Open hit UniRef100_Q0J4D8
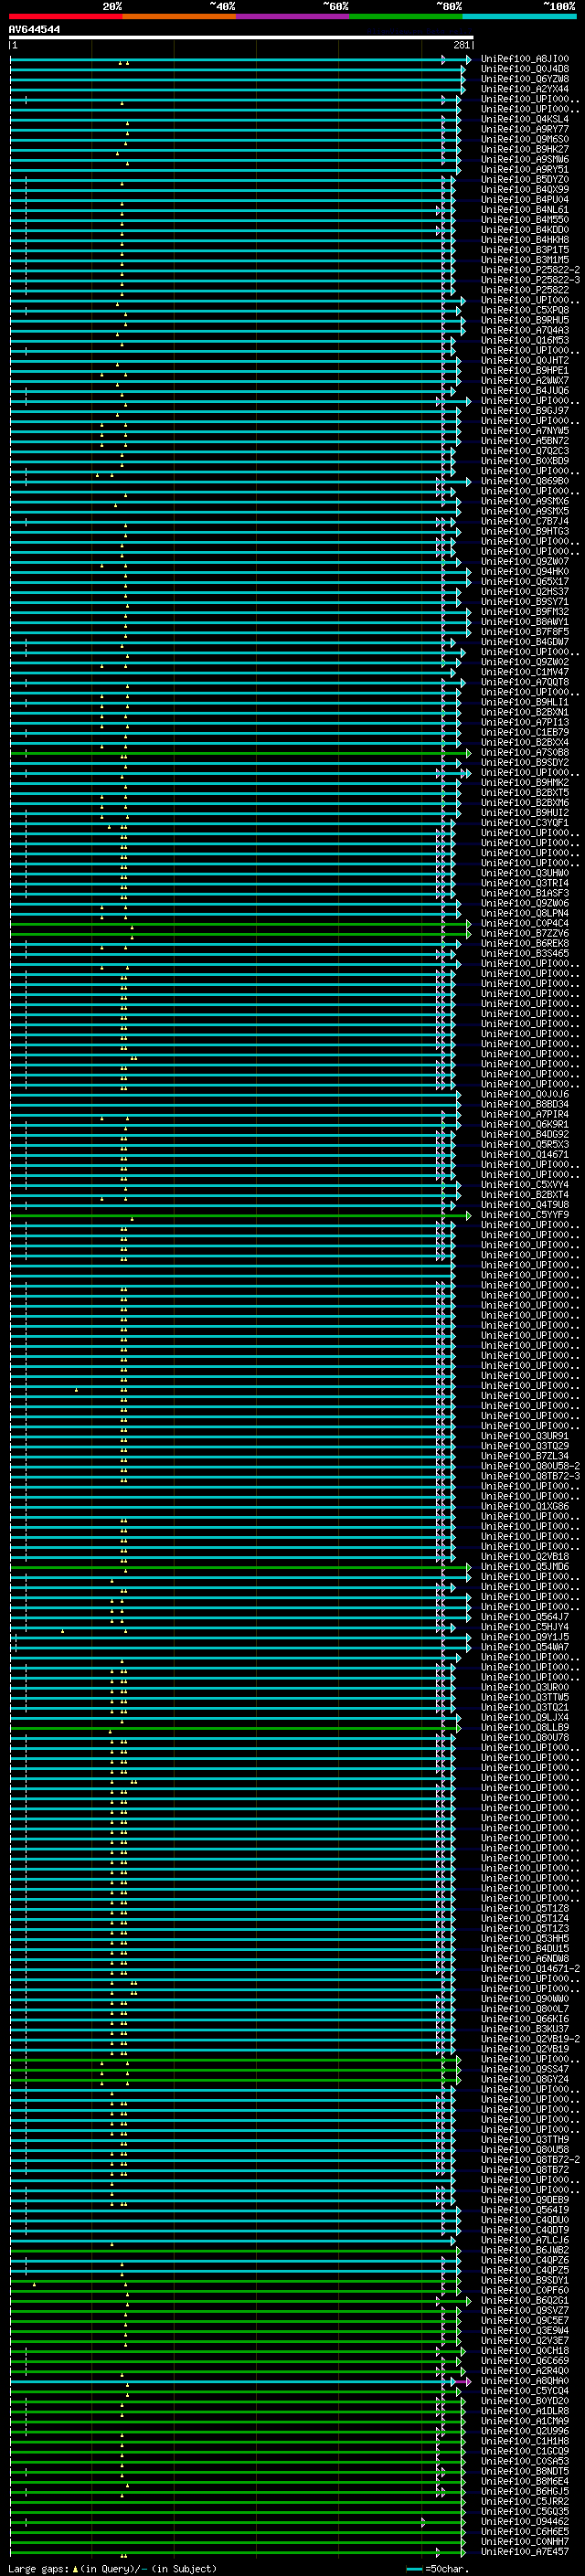585x2576 pixels. tap(525, 69)
